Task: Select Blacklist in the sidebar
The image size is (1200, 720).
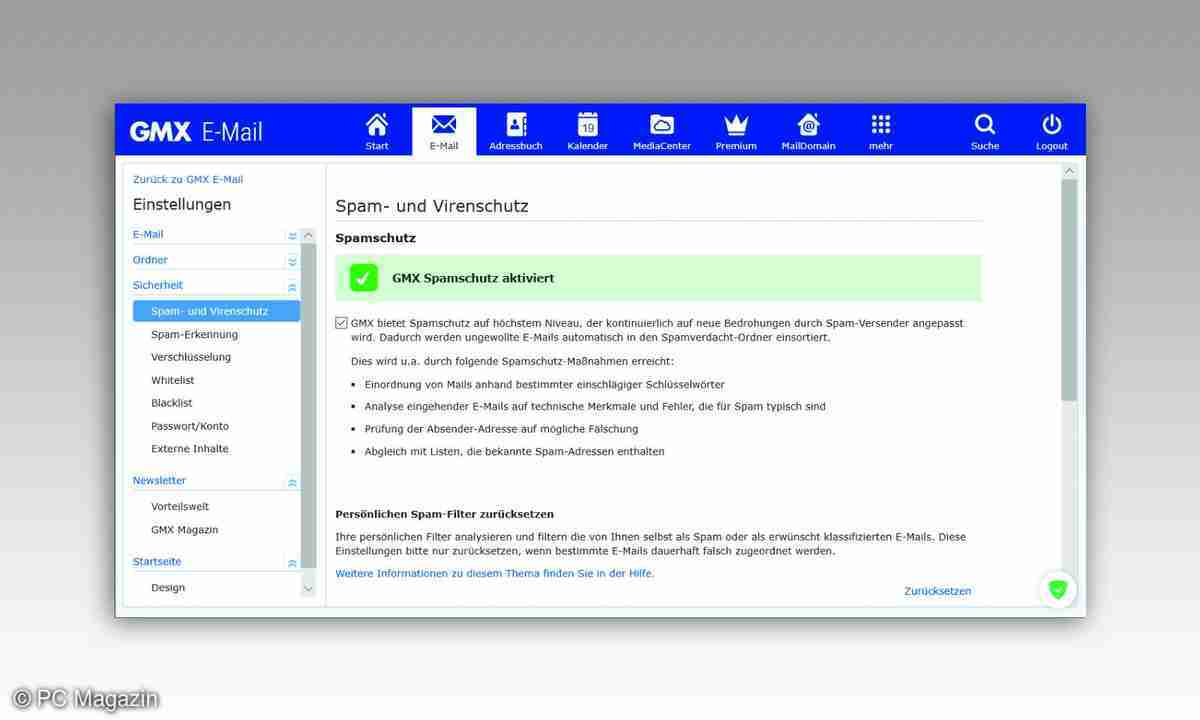Action: pyautogui.click(x=171, y=403)
